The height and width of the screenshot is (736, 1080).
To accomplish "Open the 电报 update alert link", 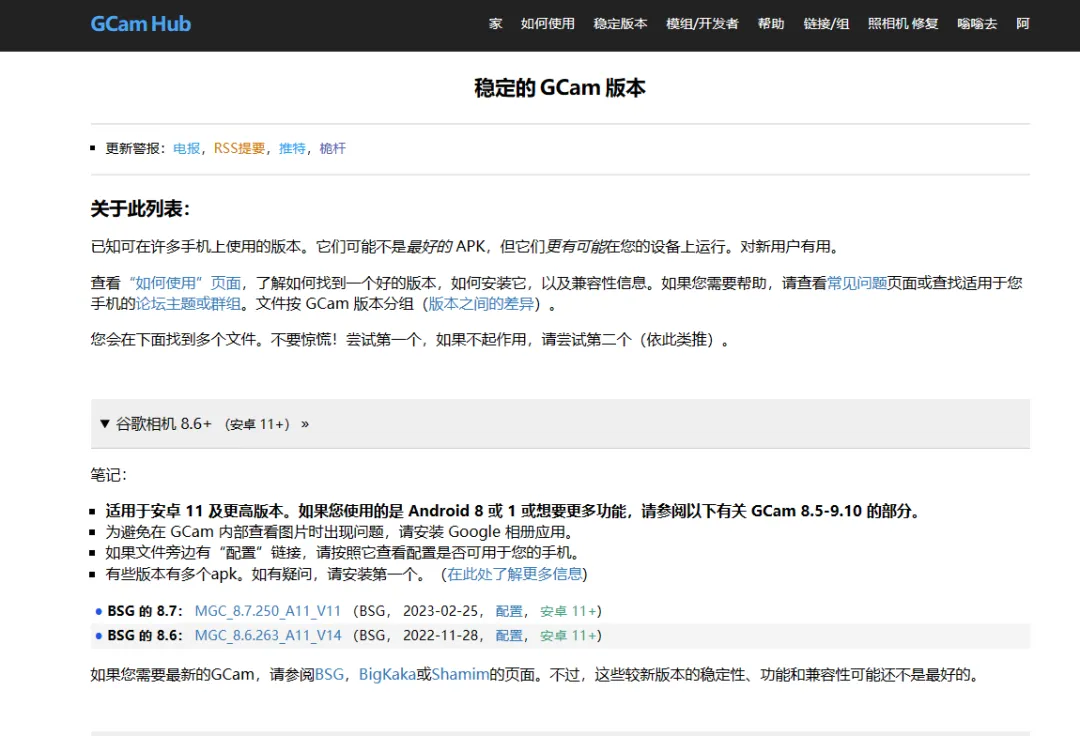I will (x=187, y=149).
